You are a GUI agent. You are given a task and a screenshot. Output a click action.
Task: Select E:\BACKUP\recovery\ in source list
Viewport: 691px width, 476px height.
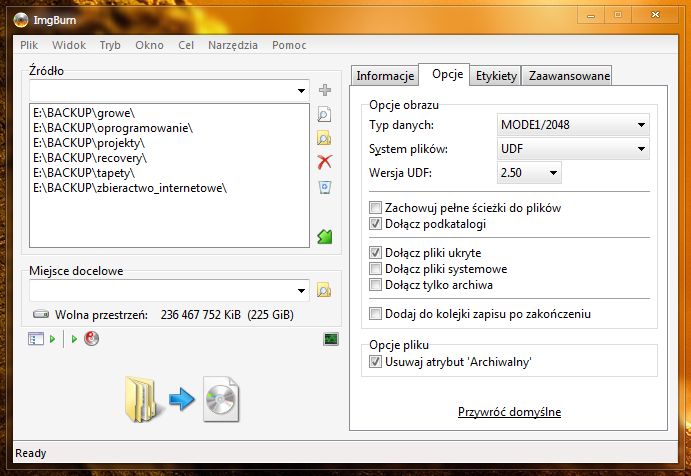click(89, 158)
